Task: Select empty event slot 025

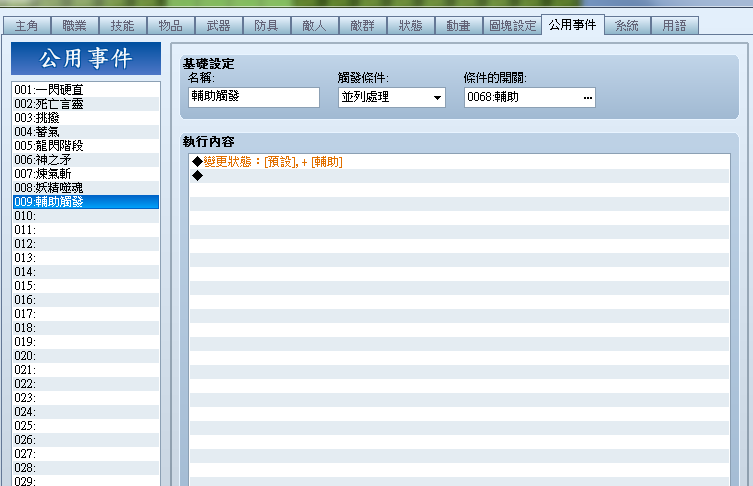Action: coord(86,425)
